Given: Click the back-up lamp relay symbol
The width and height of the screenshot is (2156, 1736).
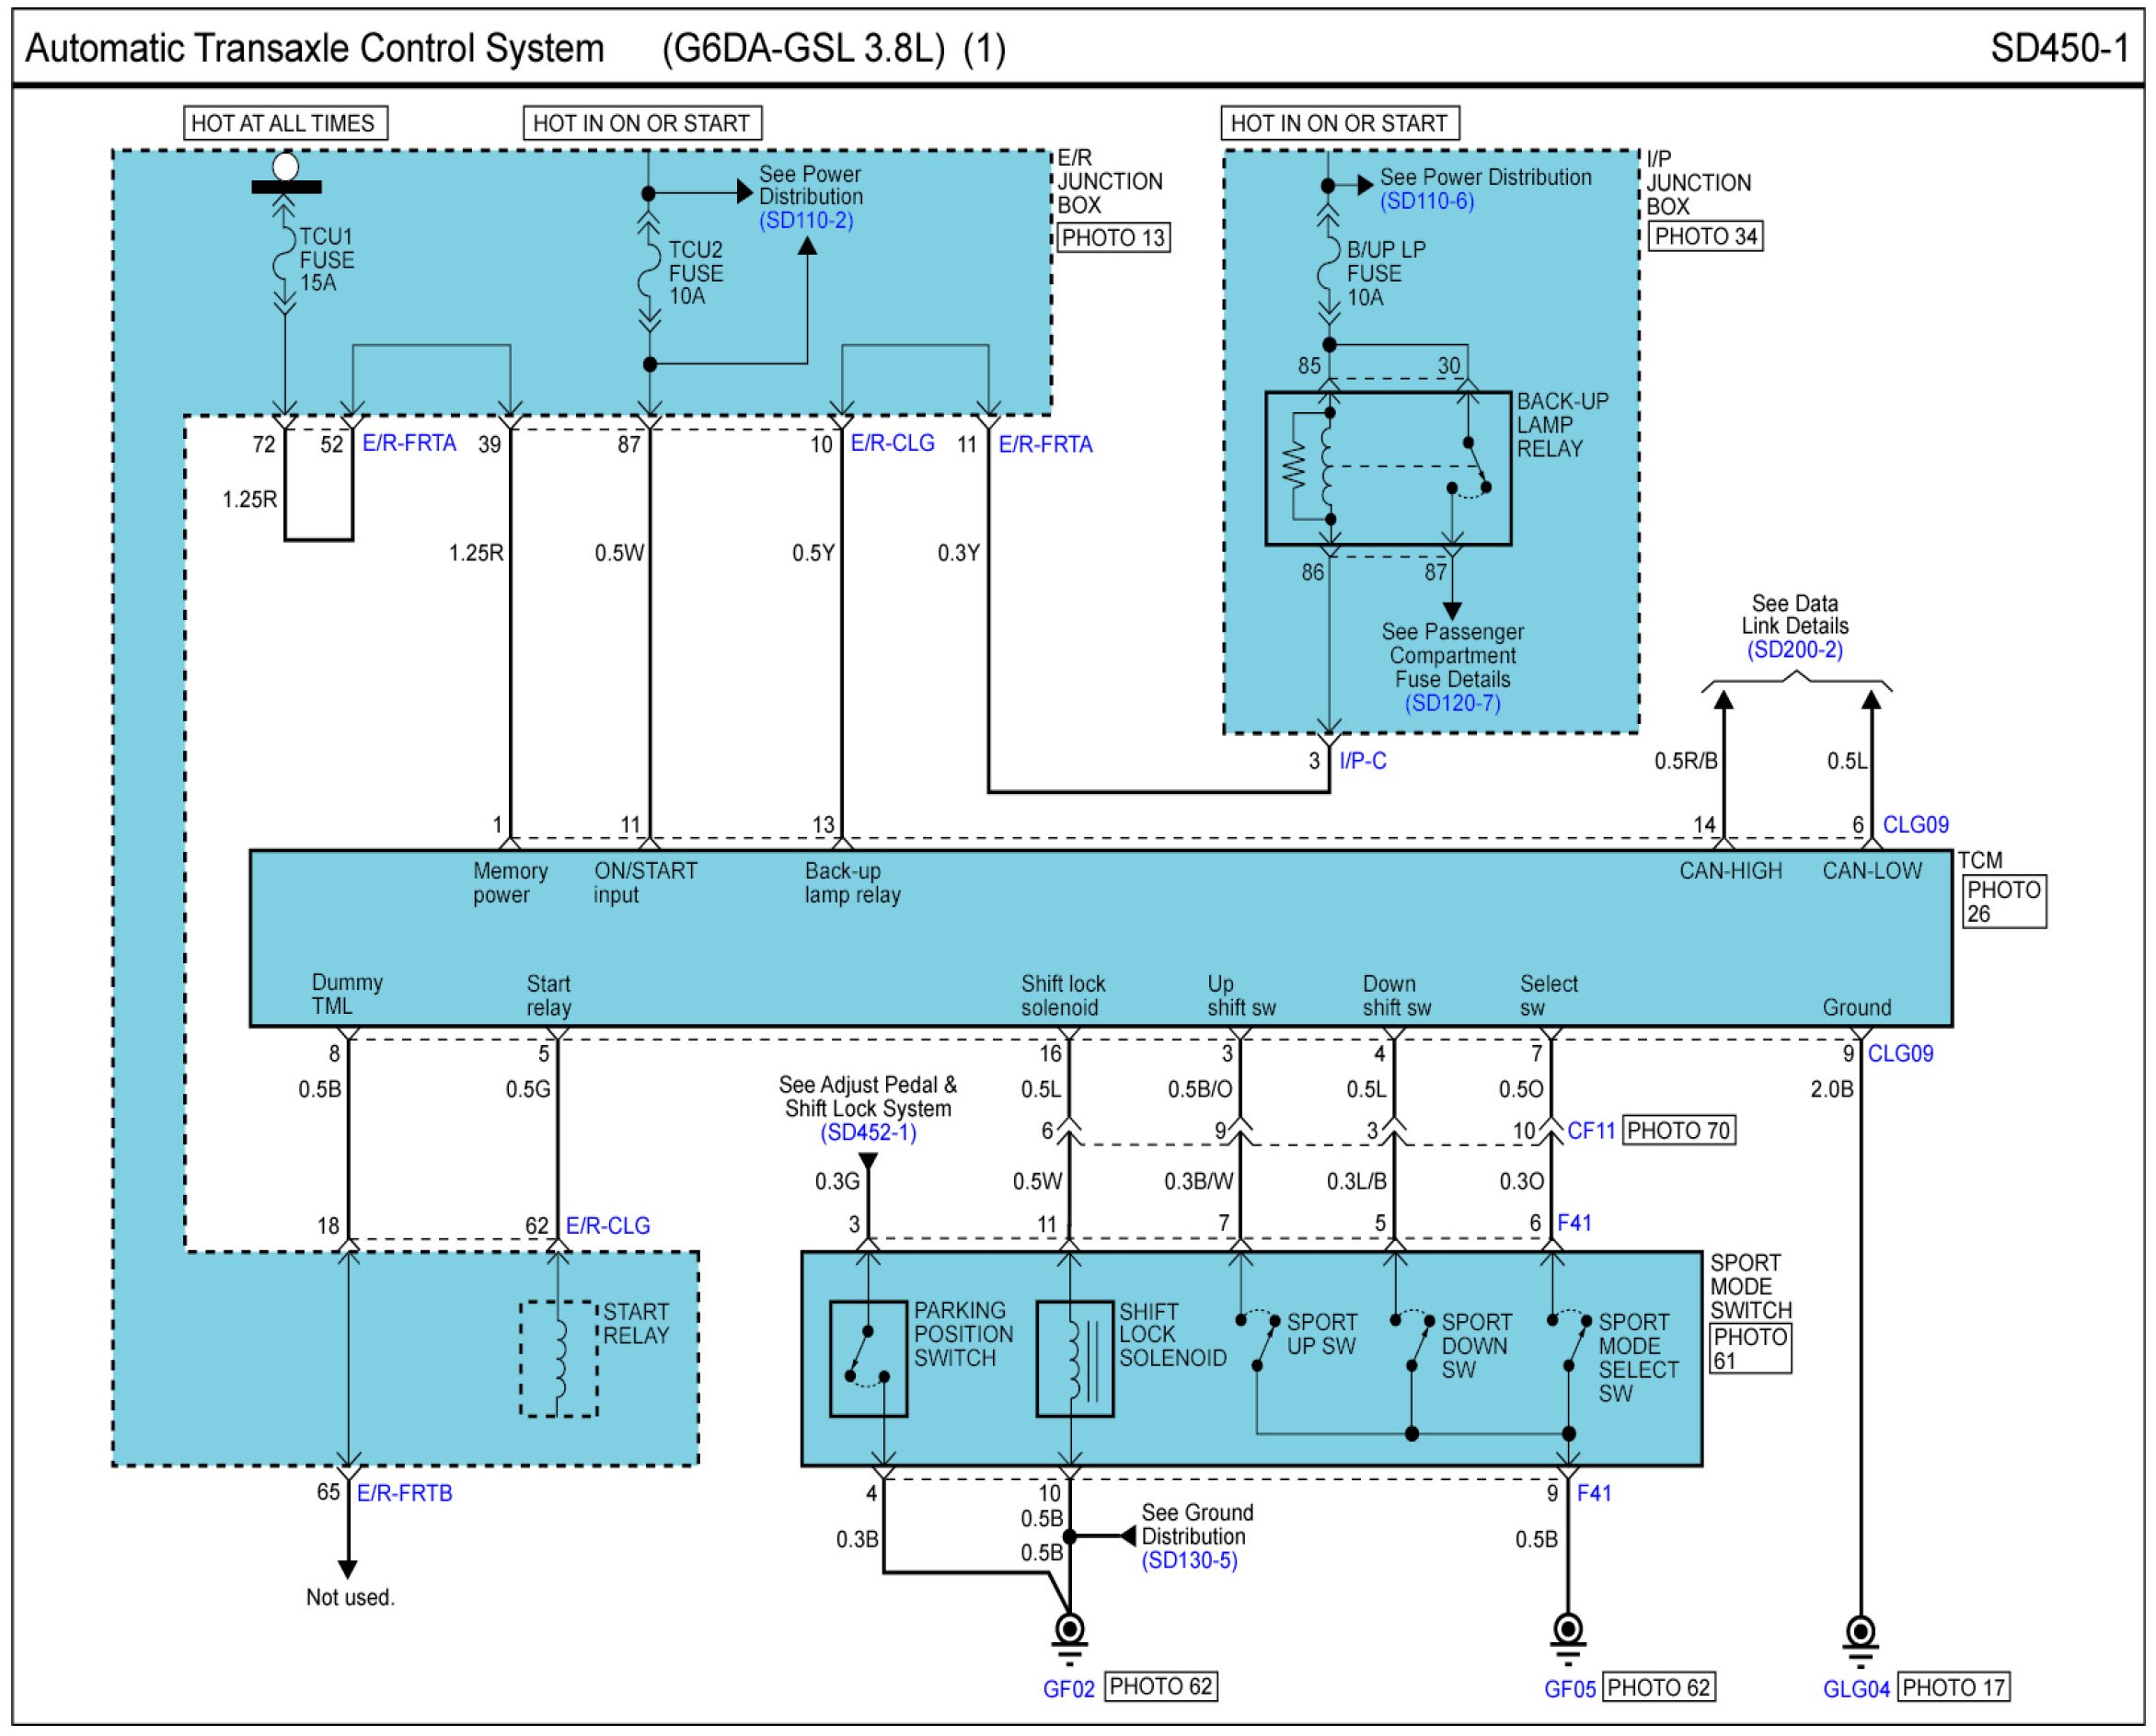Looking at the screenshot, I should tap(1388, 468).
